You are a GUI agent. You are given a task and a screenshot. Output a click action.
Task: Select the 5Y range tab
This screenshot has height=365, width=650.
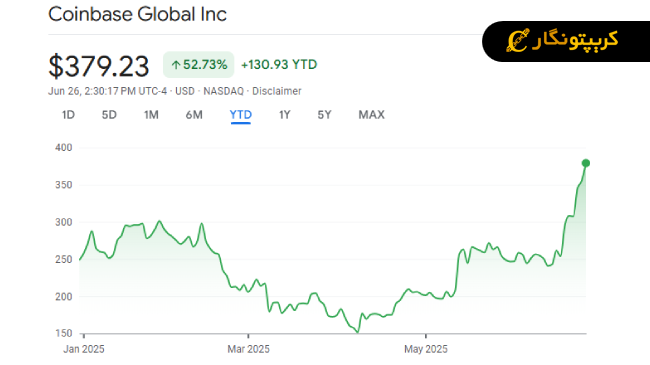[324, 115]
